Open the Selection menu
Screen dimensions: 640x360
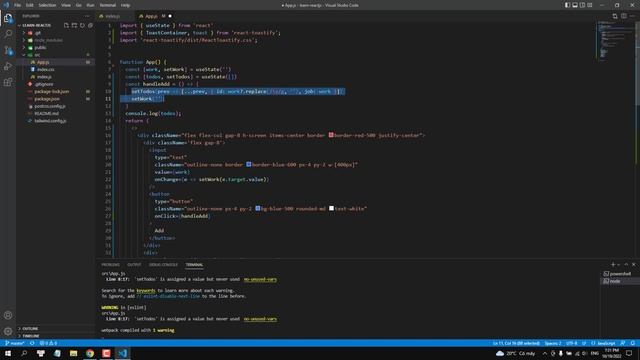point(47,5)
